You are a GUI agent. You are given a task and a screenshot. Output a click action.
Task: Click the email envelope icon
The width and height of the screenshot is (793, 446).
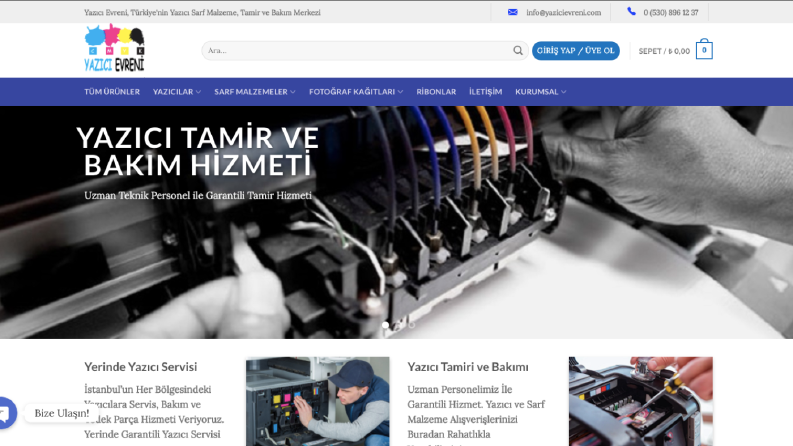pyautogui.click(x=513, y=12)
